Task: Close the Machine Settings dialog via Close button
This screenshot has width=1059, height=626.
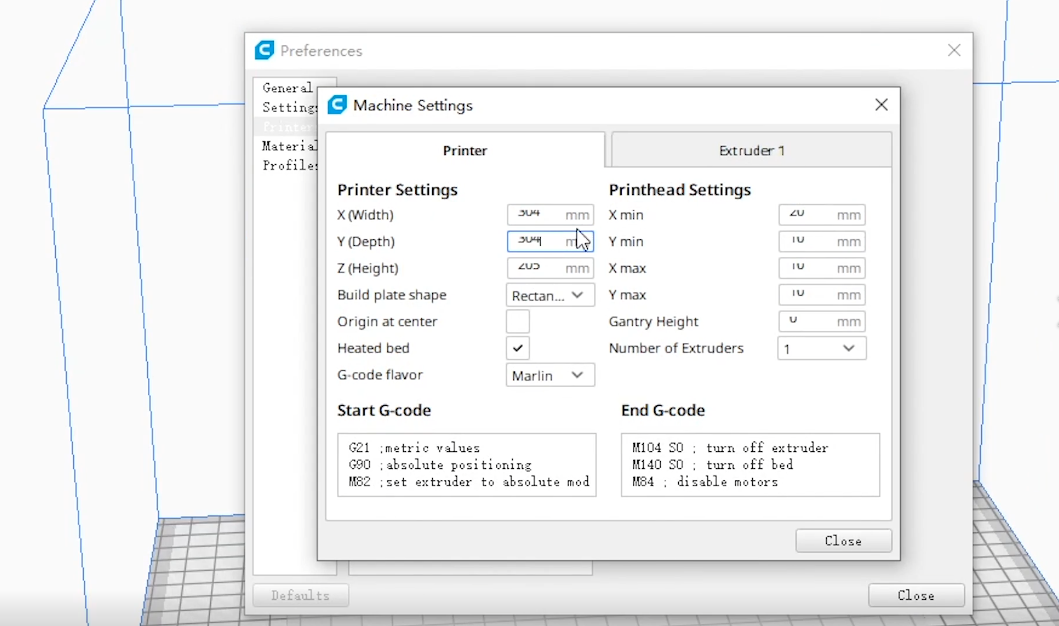Action: (x=844, y=541)
